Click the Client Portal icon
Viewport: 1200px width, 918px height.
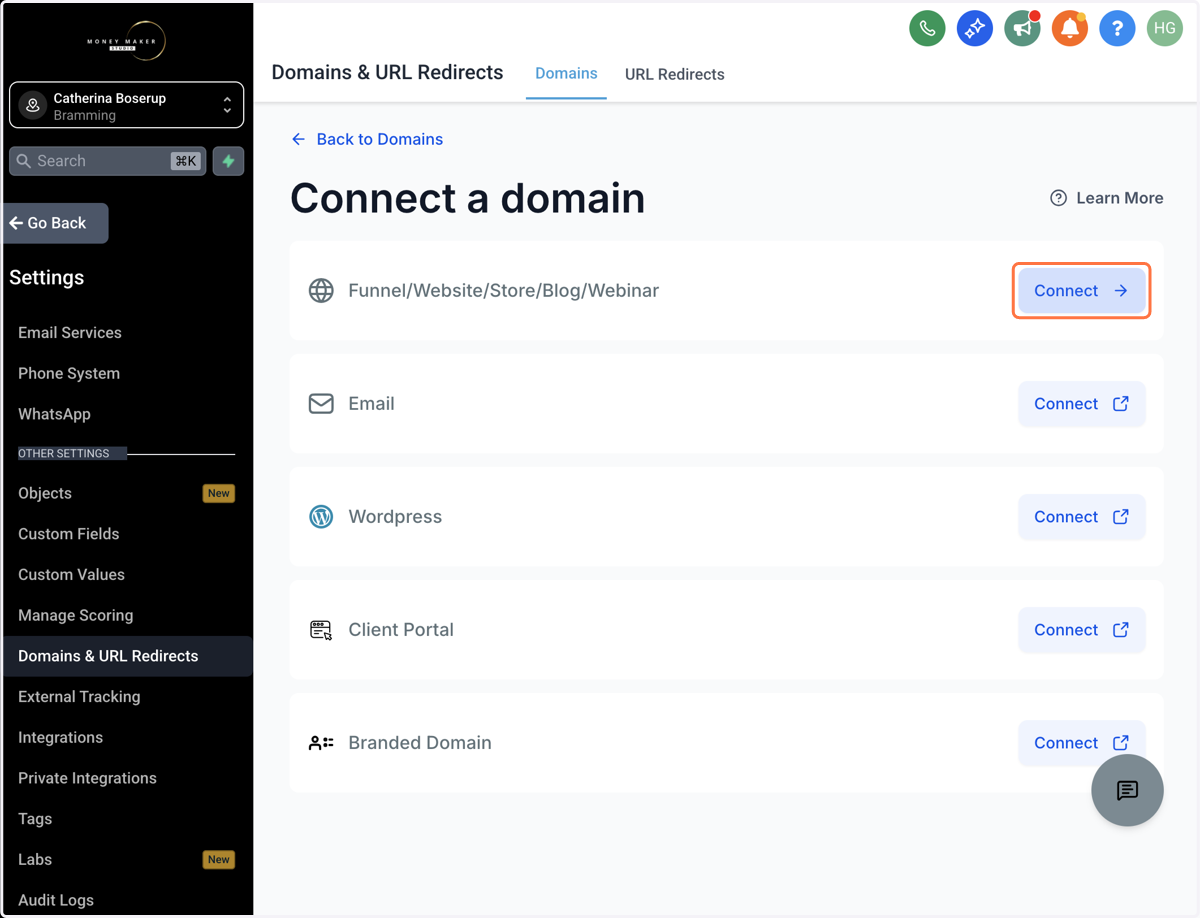[x=321, y=630]
